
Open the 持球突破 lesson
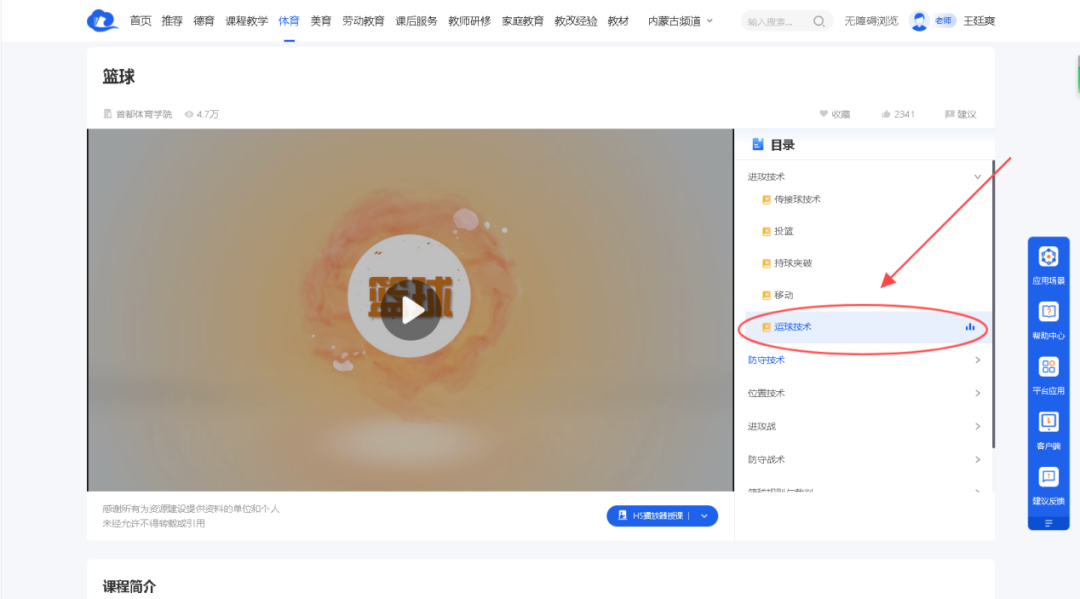[x=793, y=263]
